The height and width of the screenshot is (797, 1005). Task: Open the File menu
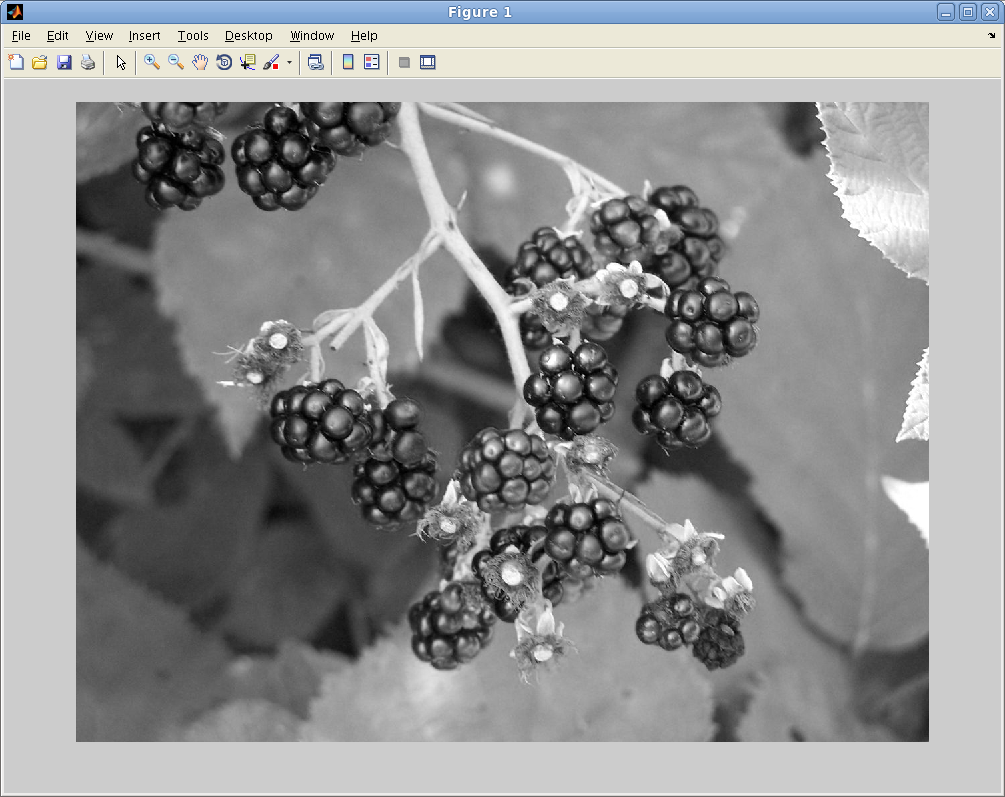click(21, 36)
